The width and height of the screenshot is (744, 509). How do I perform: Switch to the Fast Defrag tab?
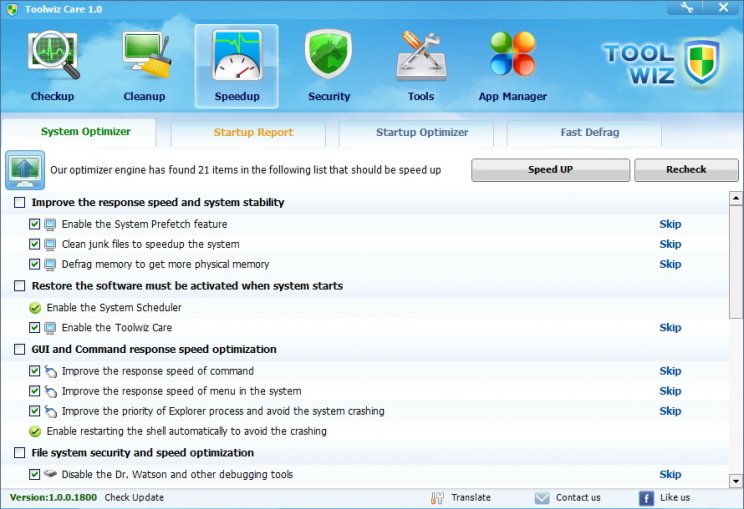pyautogui.click(x=585, y=133)
